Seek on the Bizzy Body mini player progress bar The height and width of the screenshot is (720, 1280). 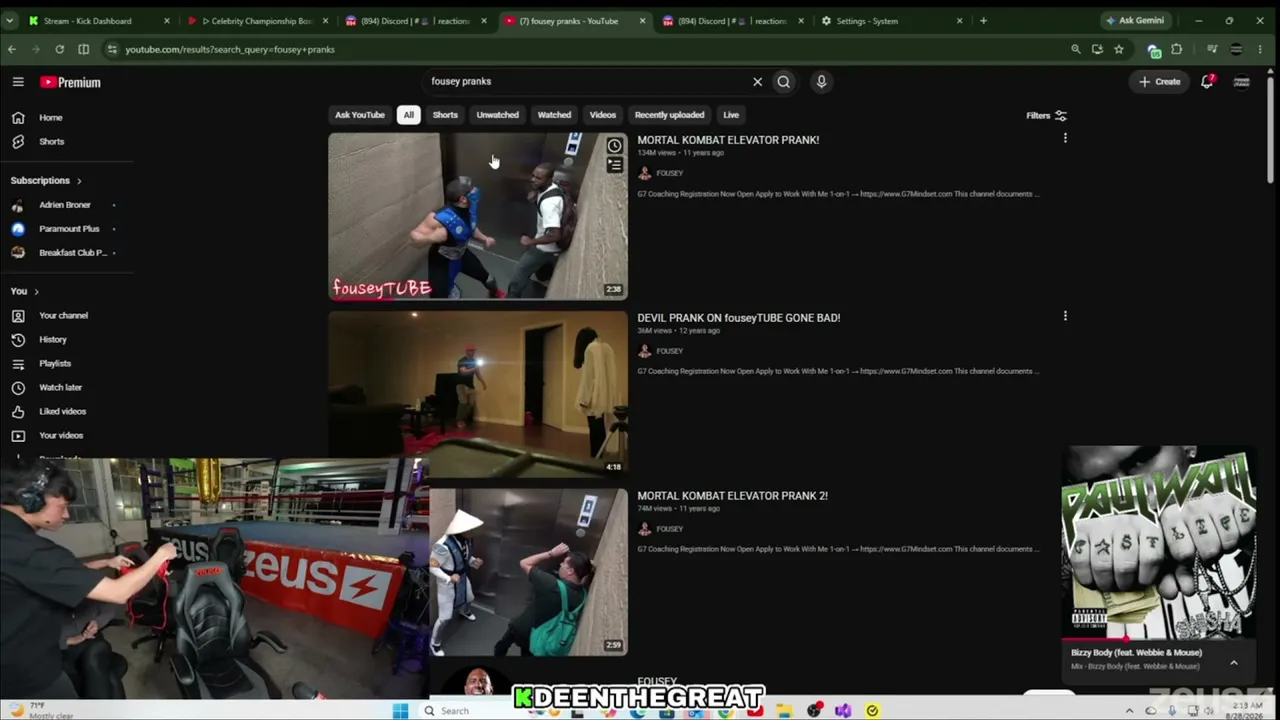click(x=1158, y=639)
